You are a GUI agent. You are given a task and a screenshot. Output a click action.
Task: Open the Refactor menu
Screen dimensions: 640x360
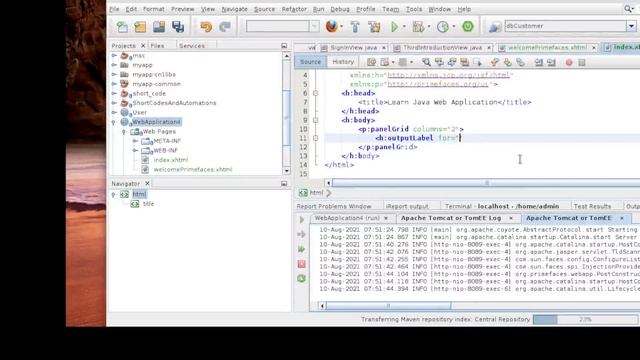294,9
